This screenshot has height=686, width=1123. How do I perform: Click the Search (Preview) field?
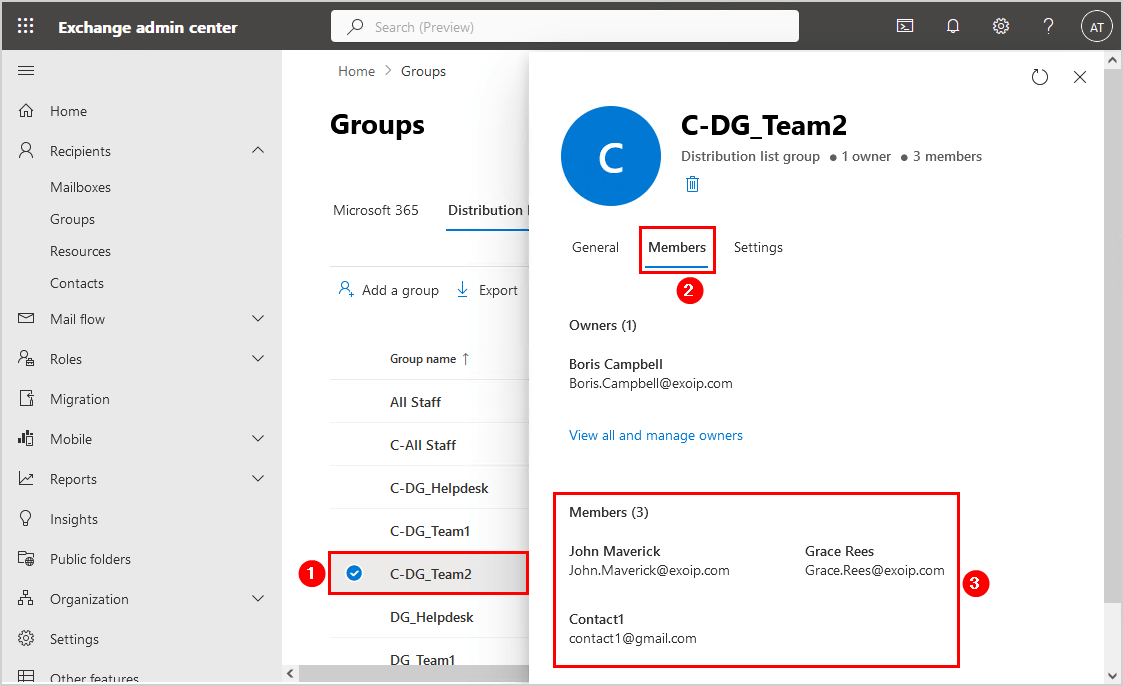(x=565, y=27)
